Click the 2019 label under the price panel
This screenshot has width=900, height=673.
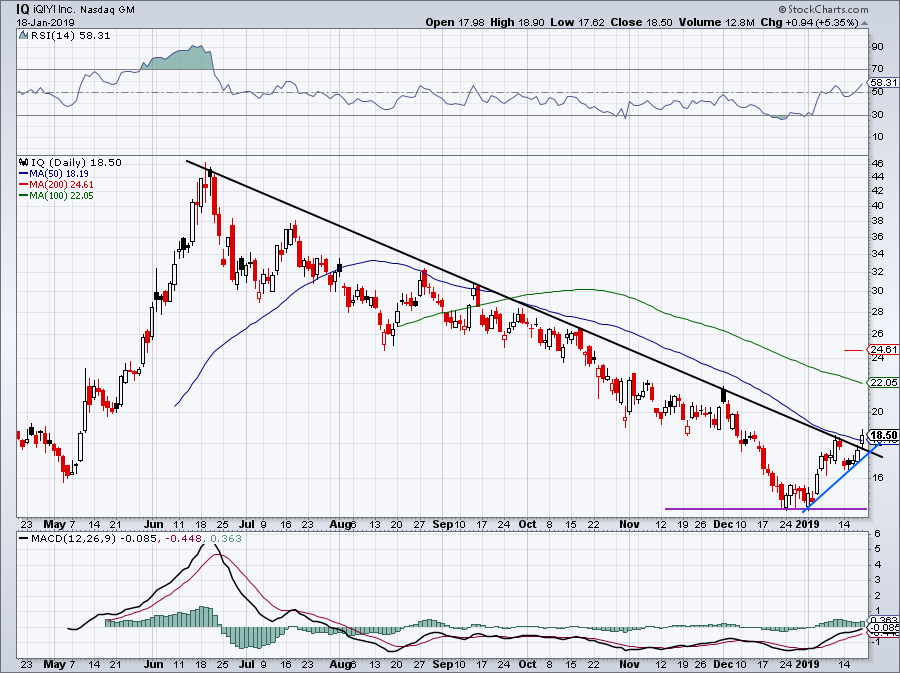click(x=807, y=524)
